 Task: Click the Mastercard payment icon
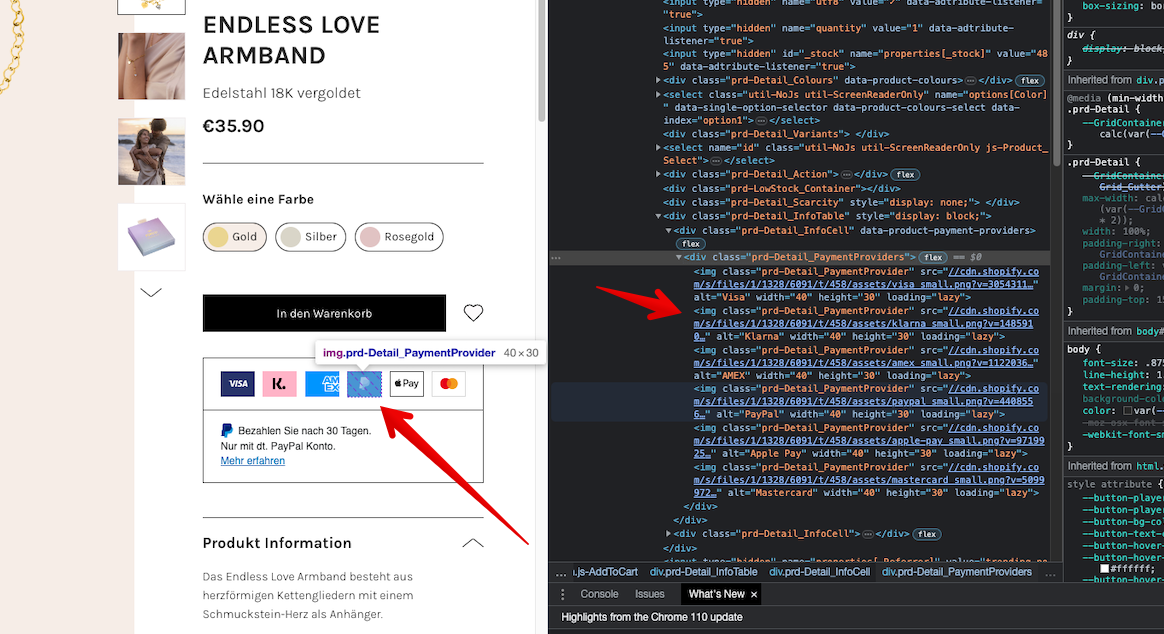(x=449, y=384)
